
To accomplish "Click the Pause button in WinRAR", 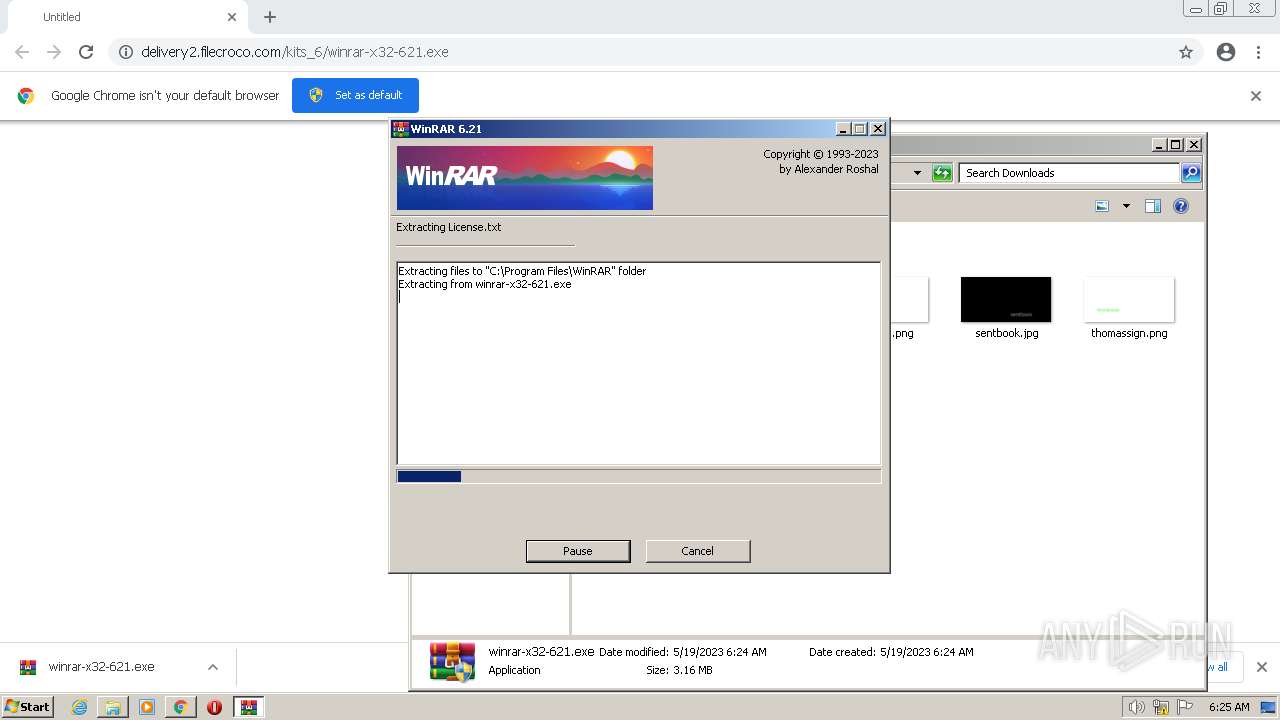I will (x=578, y=551).
